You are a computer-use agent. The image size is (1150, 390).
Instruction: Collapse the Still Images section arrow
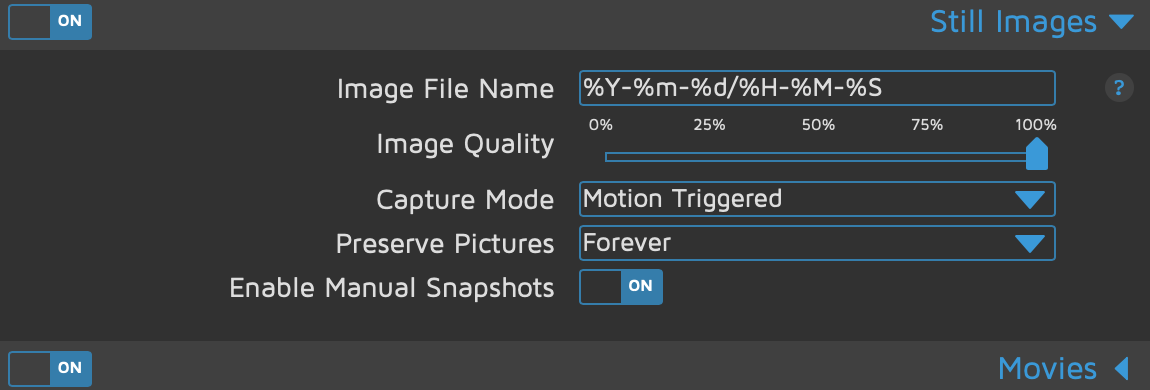click(1121, 22)
